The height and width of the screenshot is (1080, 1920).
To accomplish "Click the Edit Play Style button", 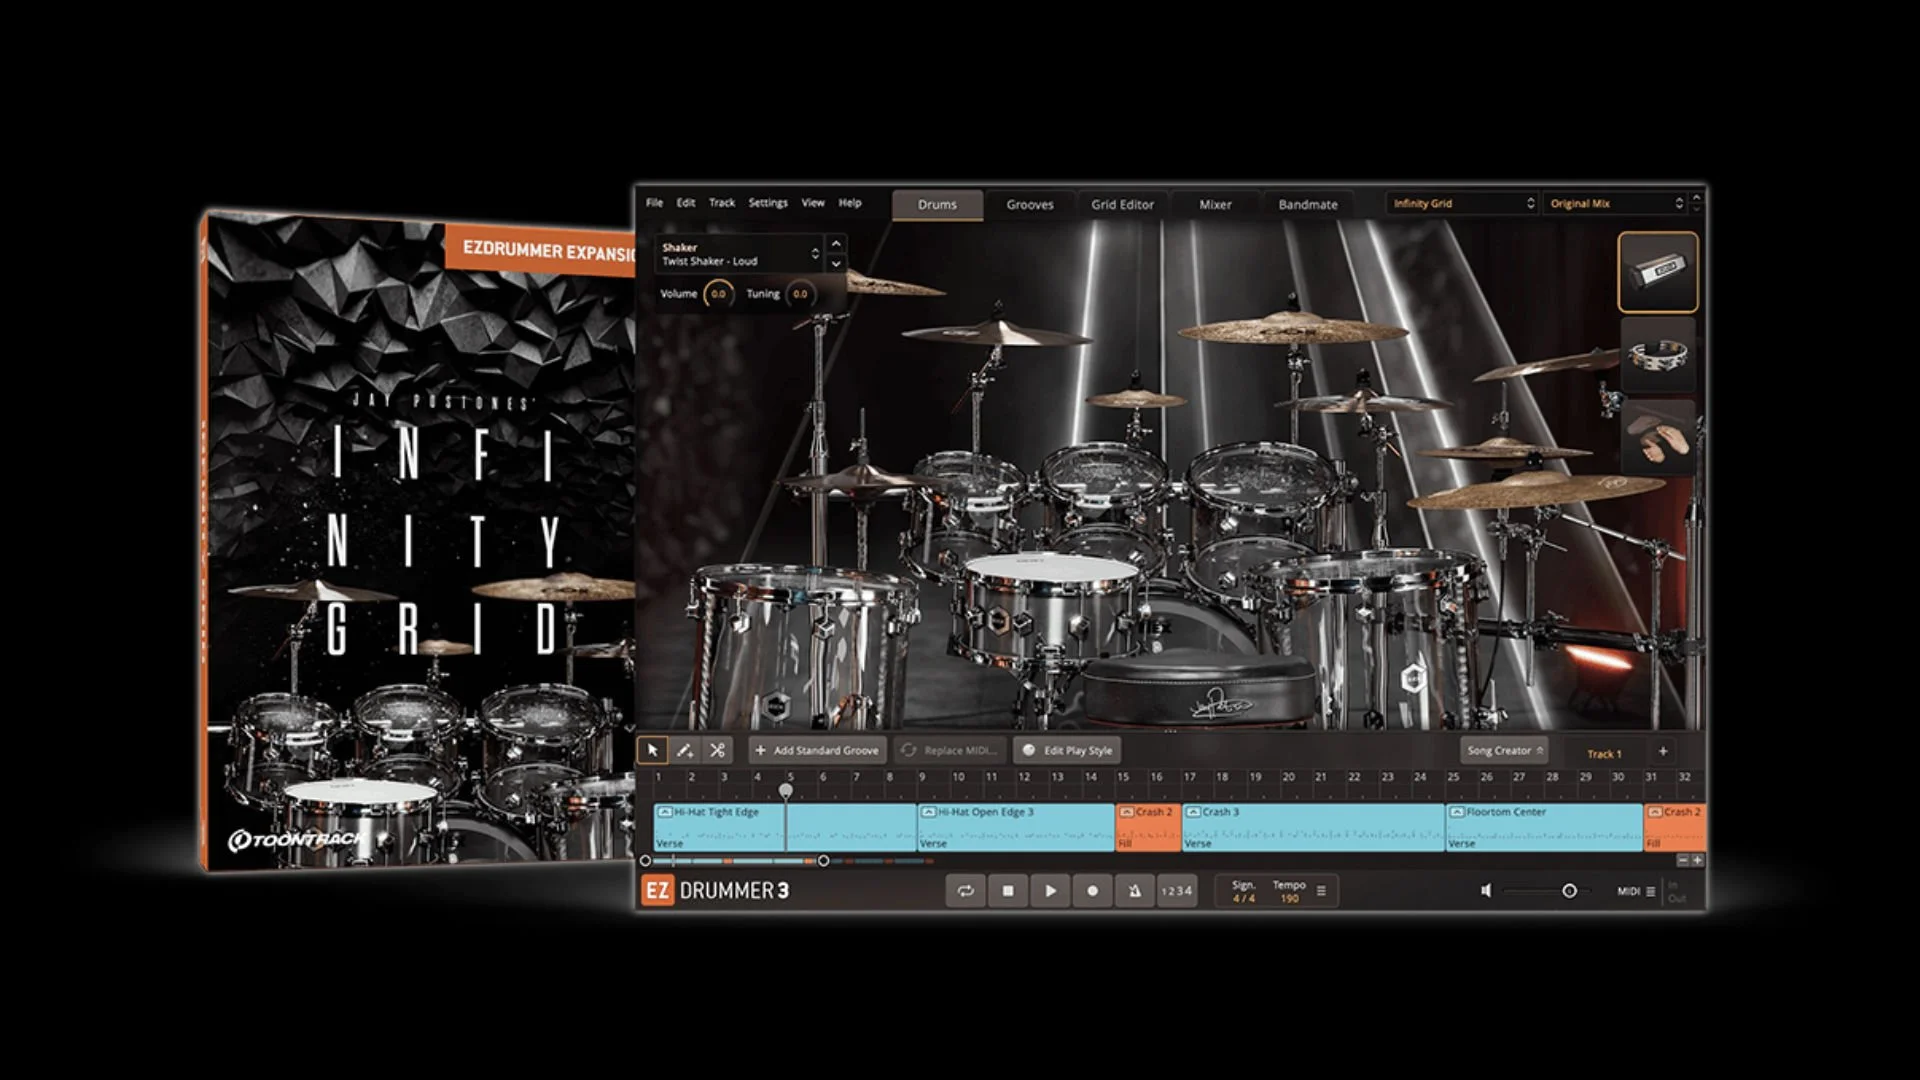I will [x=1067, y=750].
